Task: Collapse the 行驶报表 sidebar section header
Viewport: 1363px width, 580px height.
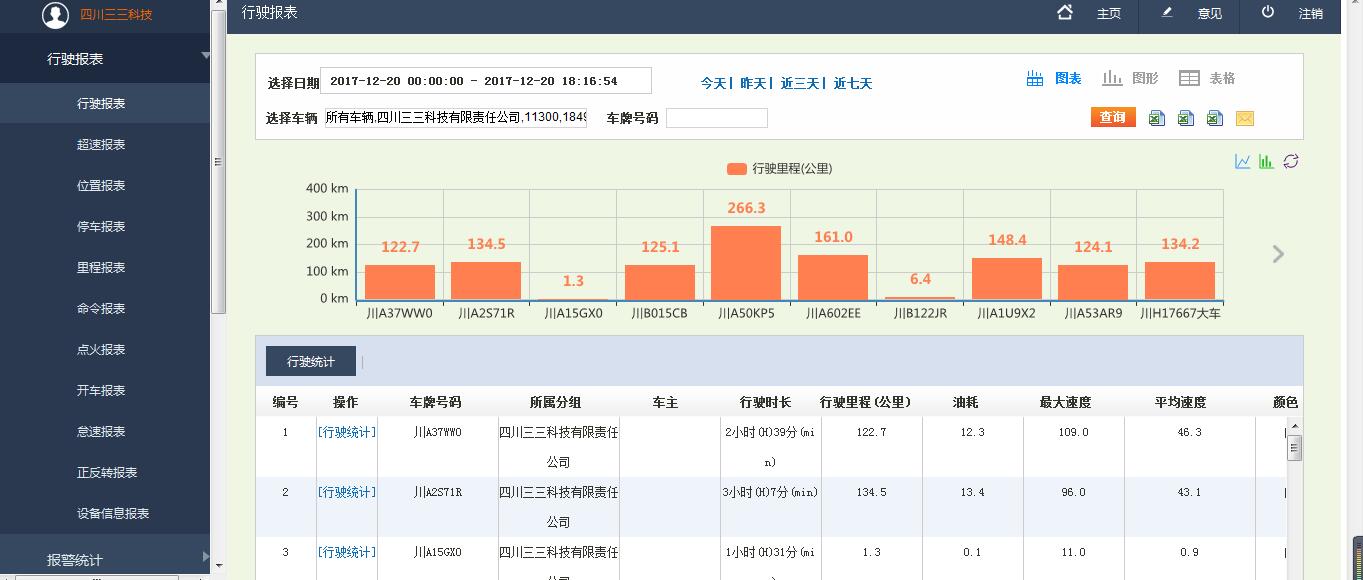Action: [x=105, y=59]
